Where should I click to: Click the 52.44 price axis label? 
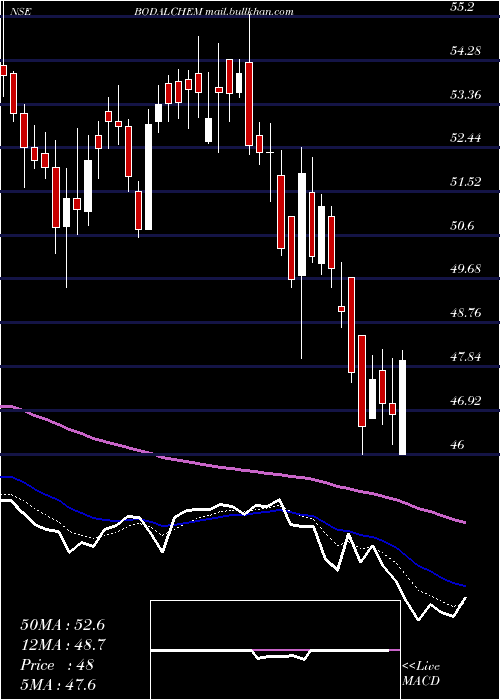pos(467,138)
